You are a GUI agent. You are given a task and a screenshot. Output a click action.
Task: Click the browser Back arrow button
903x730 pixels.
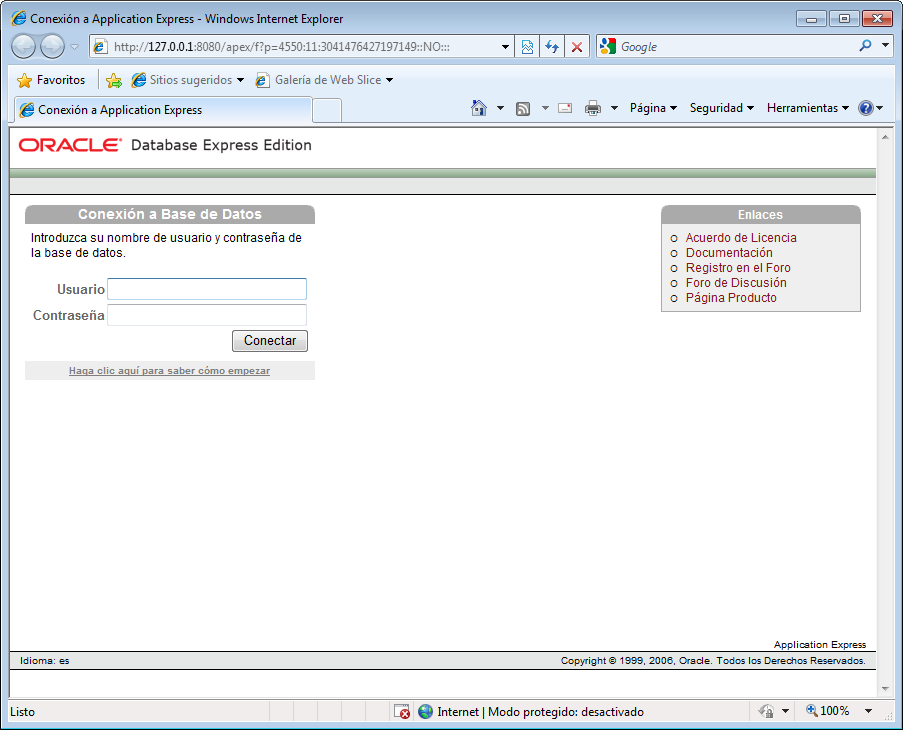24,47
